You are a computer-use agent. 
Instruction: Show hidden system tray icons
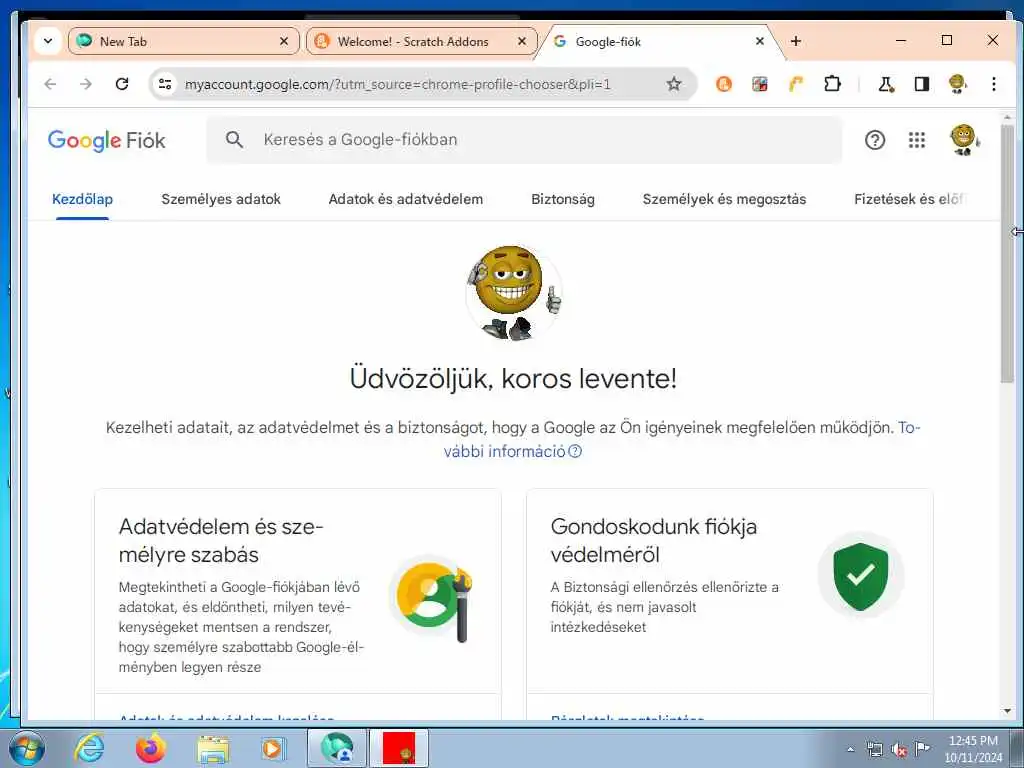click(850, 749)
